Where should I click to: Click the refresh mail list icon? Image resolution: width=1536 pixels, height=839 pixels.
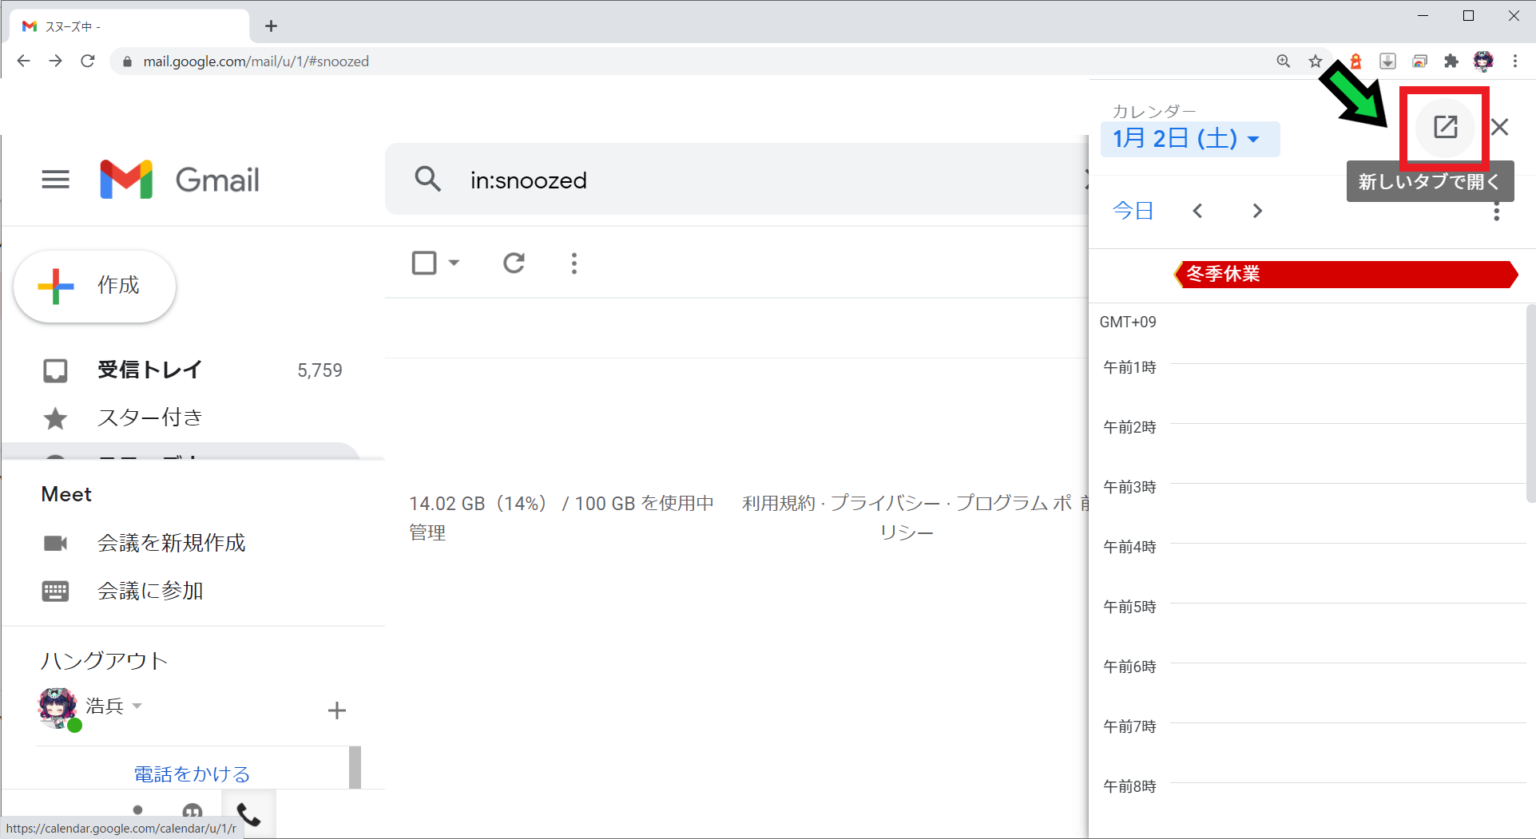[x=514, y=263]
